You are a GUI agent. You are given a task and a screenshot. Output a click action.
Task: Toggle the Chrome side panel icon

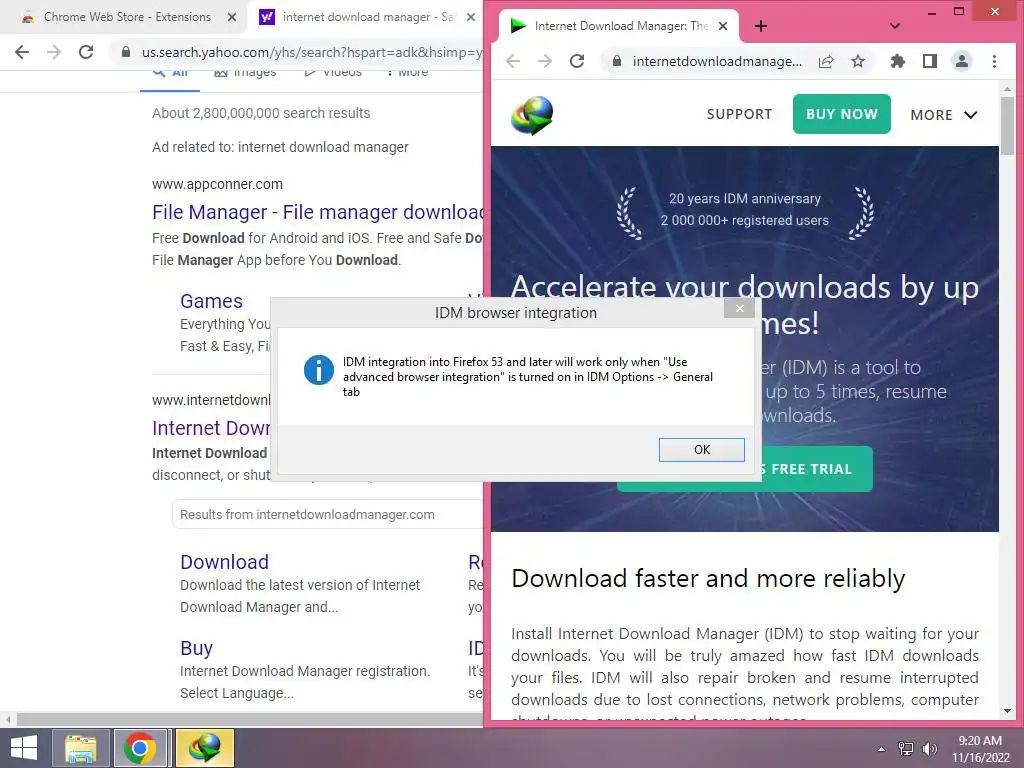click(x=929, y=61)
